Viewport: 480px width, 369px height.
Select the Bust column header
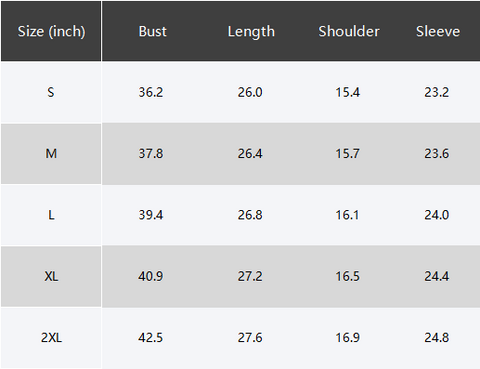pyautogui.click(x=152, y=31)
